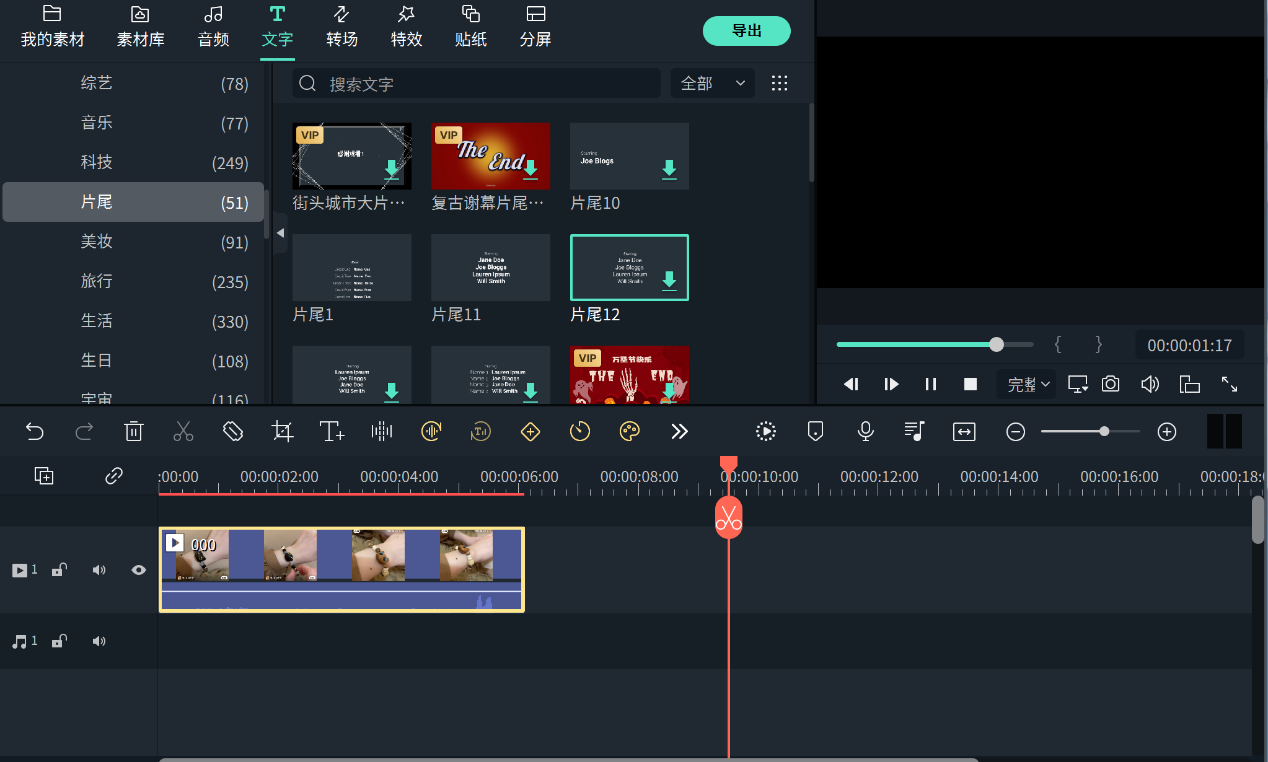Add a keyframe with the diamond icon
Screen dimensions: 1268x762
pos(530,431)
